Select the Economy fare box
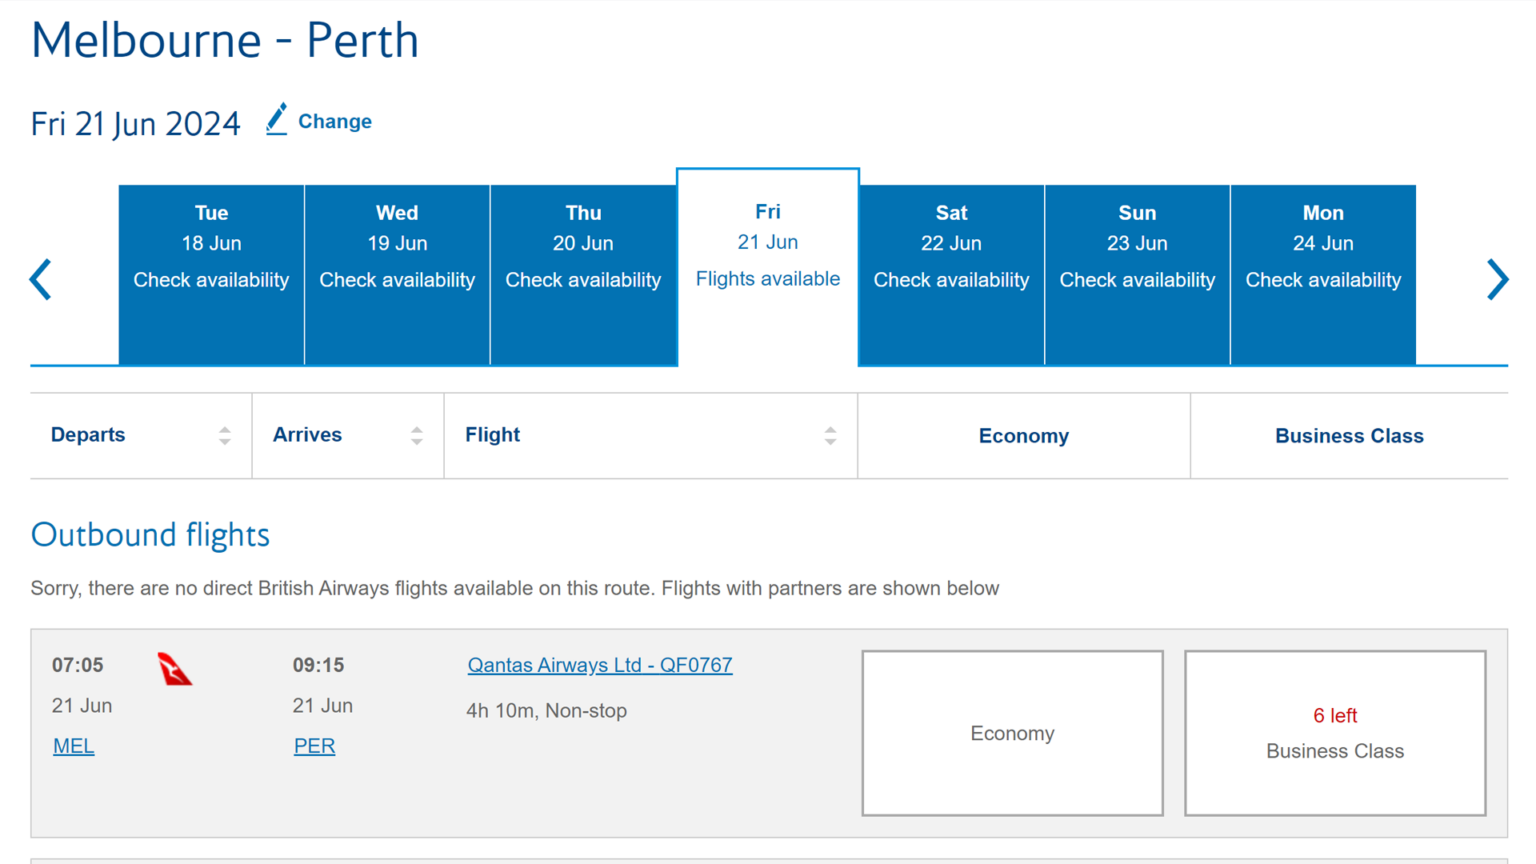The width and height of the screenshot is (1536, 864). tap(1012, 732)
